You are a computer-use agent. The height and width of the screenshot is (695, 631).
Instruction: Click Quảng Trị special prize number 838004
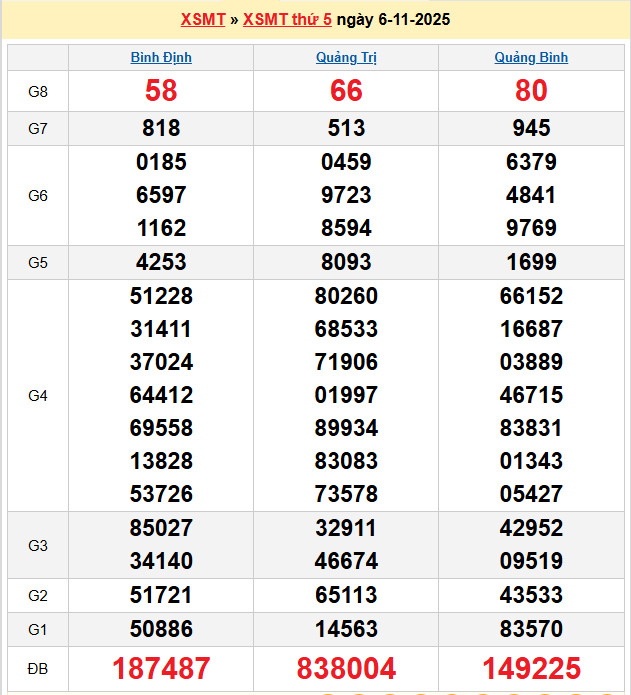[x=346, y=669]
